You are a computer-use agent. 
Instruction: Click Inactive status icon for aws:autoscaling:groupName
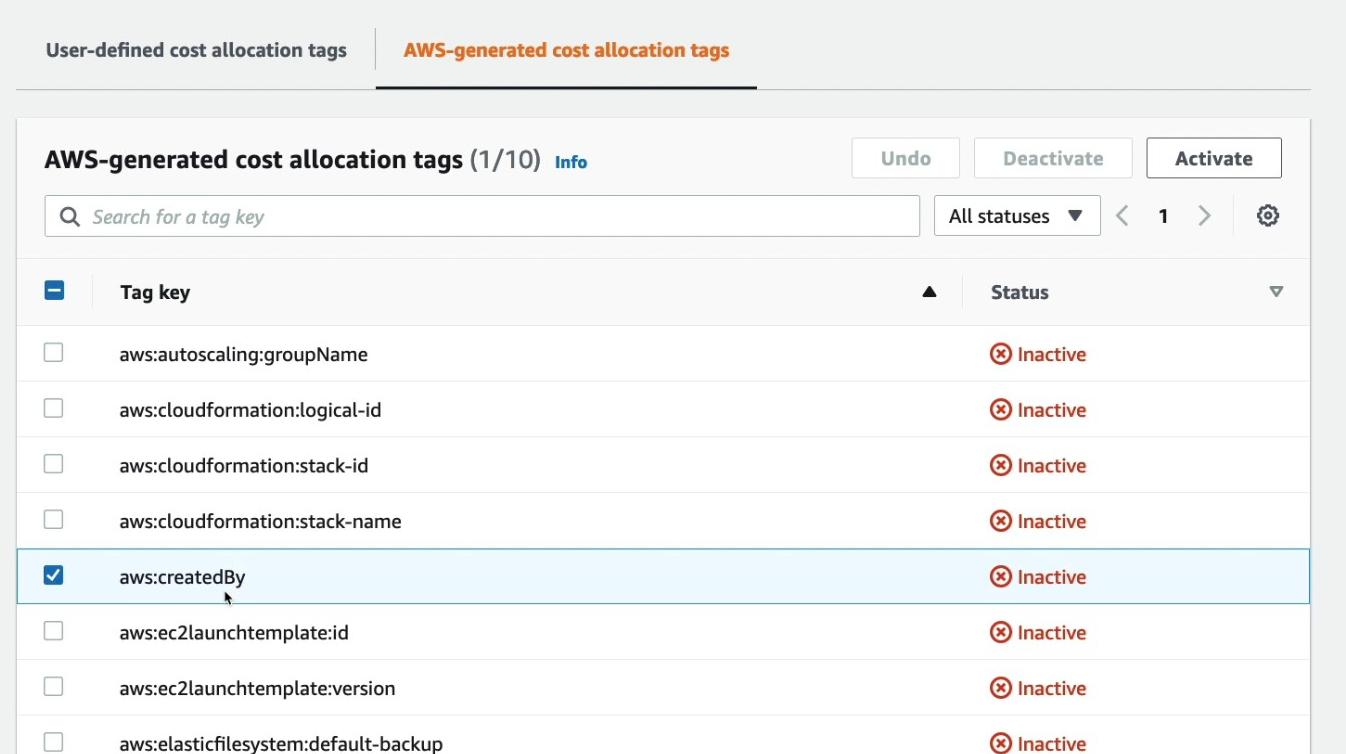tap(1000, 354)
